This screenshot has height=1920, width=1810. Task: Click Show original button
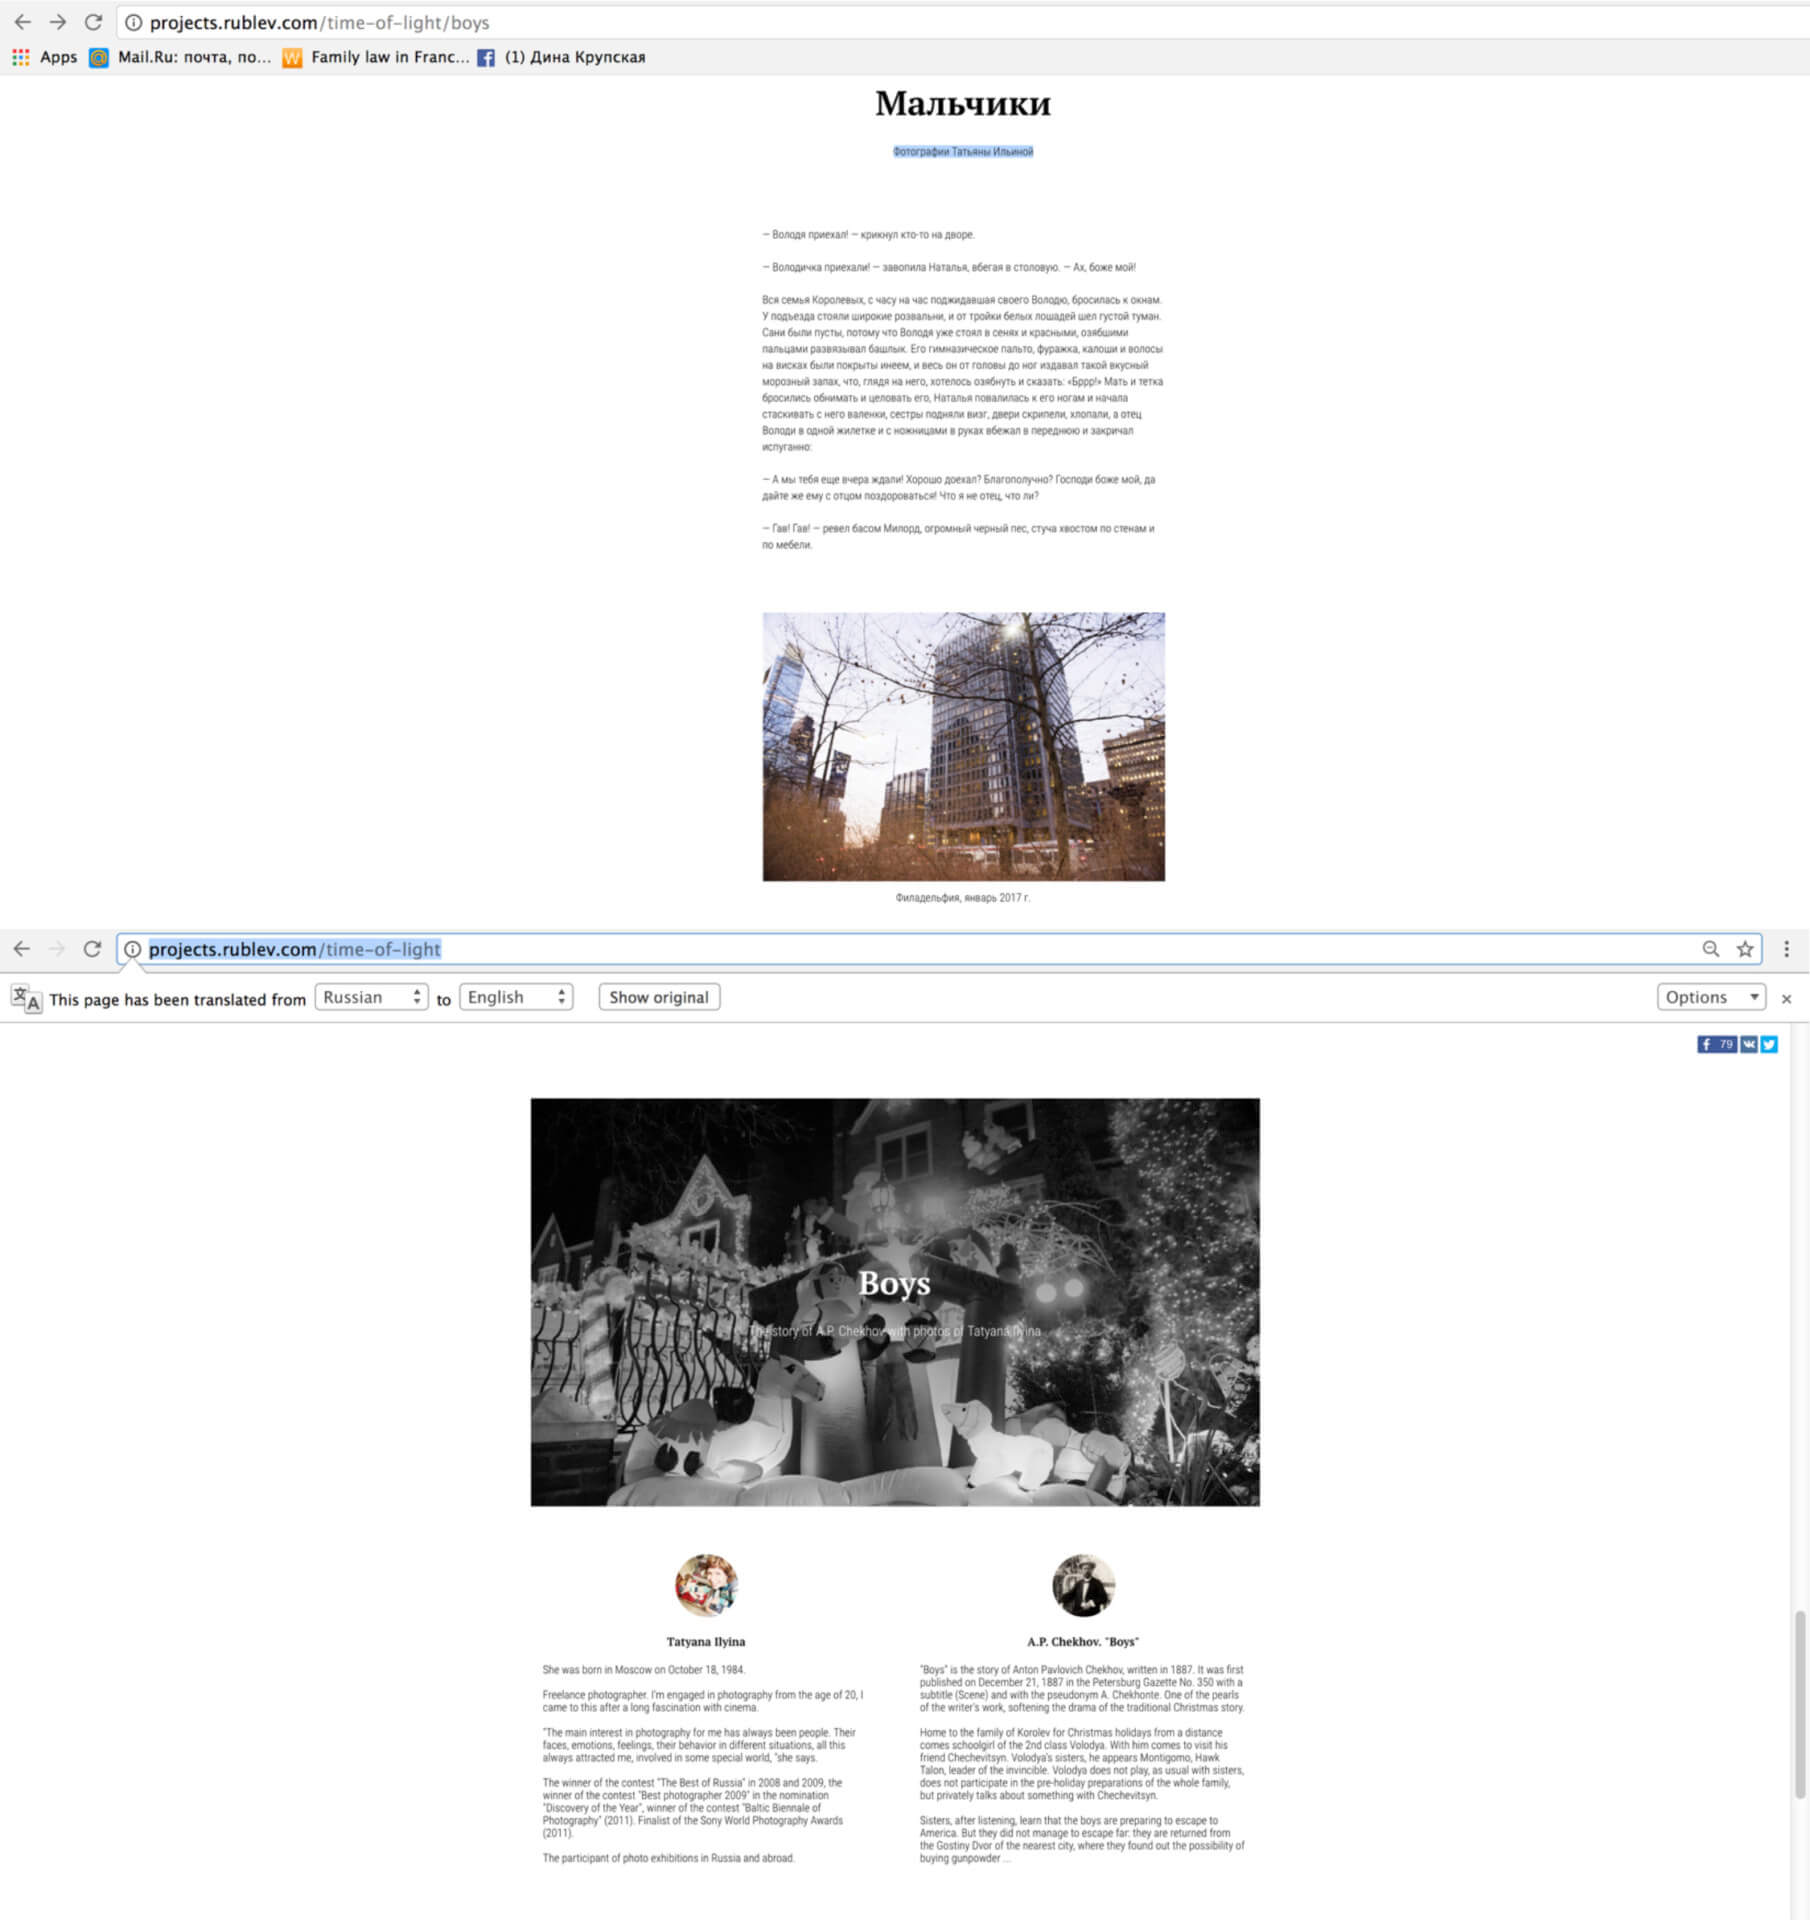[x=659, y=997]
